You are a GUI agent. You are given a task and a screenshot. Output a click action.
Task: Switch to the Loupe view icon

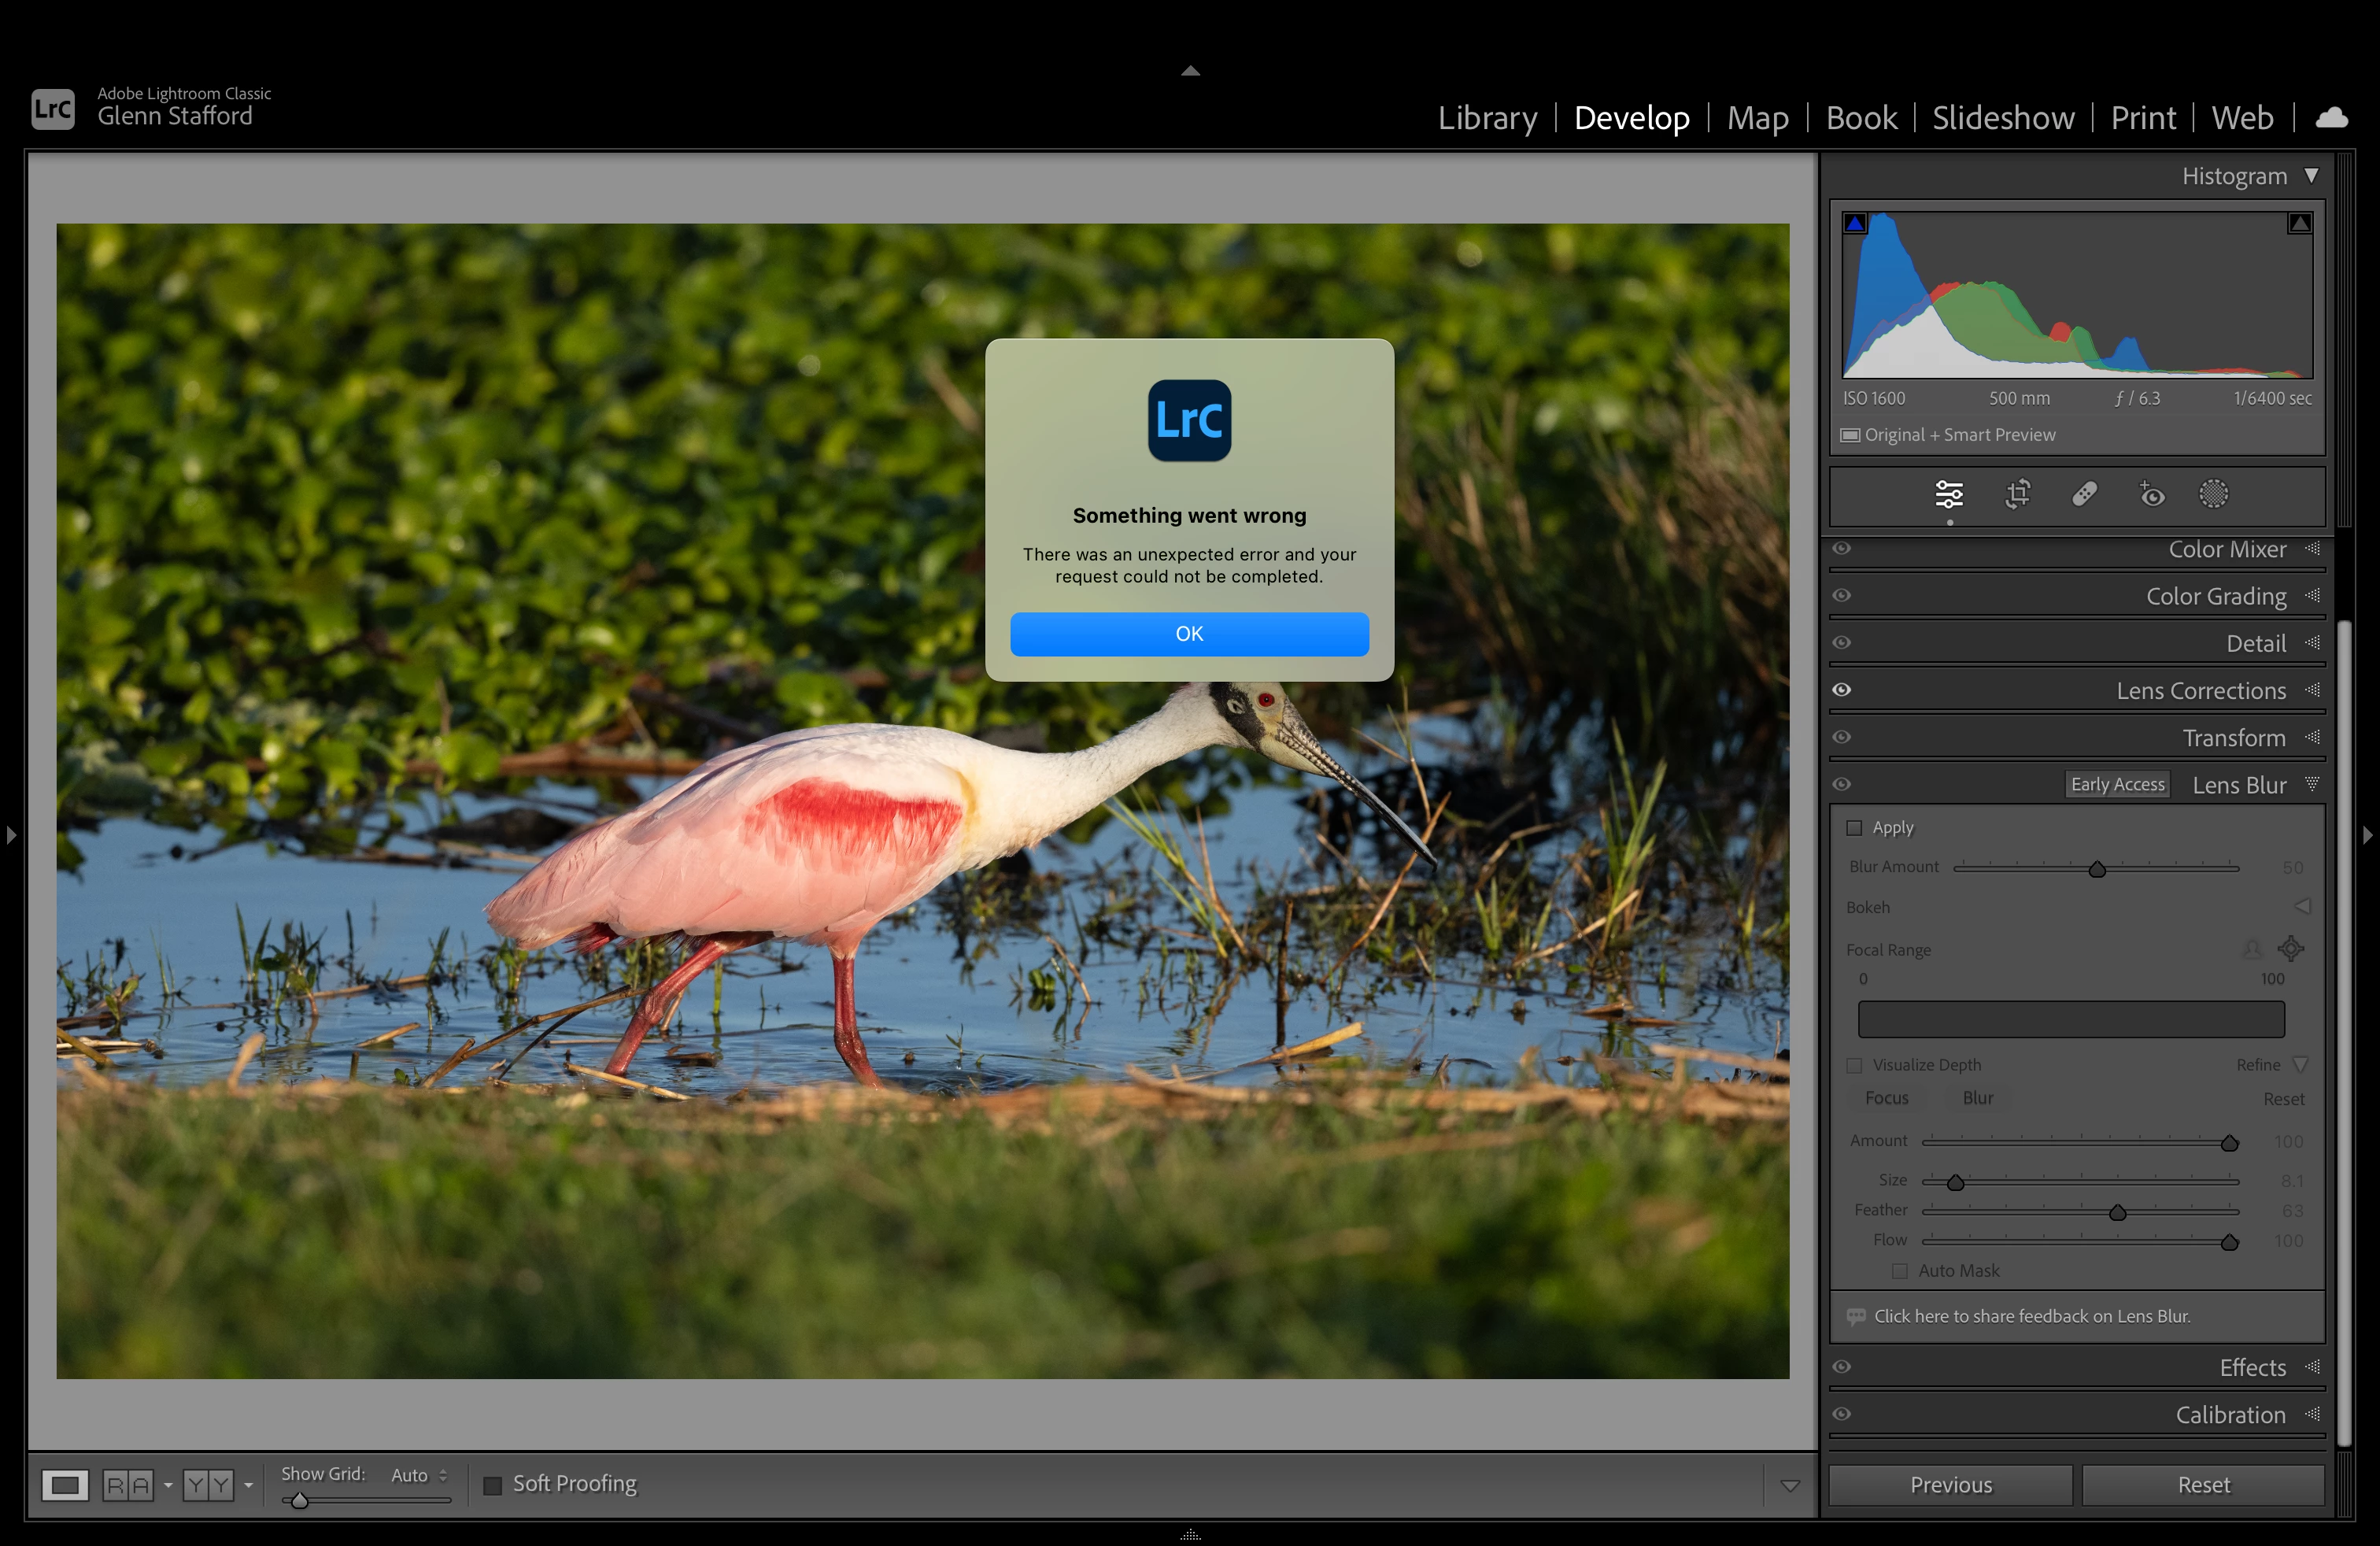coord(65,1485)
